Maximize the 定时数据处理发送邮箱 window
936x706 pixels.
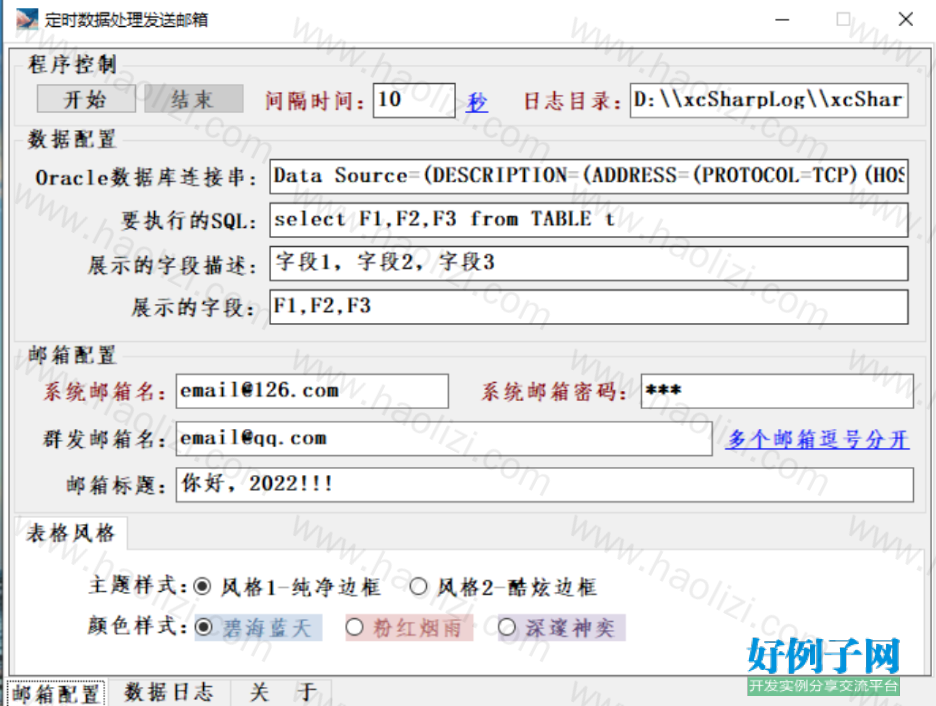tap(843, 20)
